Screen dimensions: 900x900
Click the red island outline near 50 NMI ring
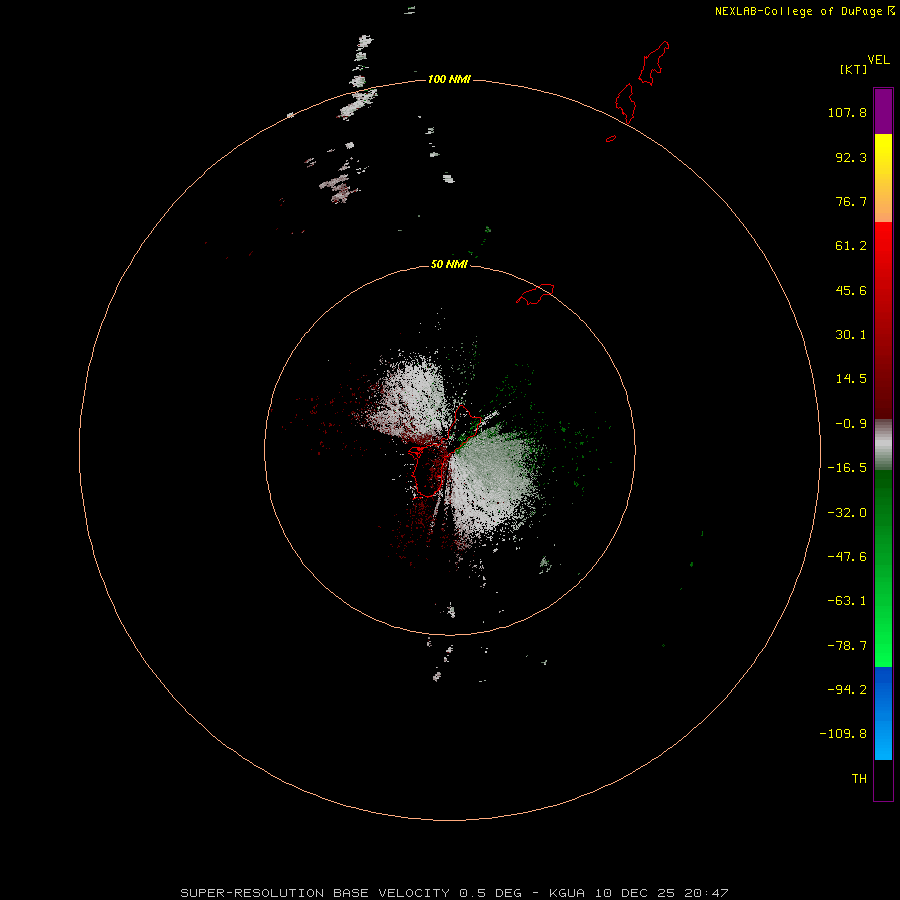click(x=535, y=294)
